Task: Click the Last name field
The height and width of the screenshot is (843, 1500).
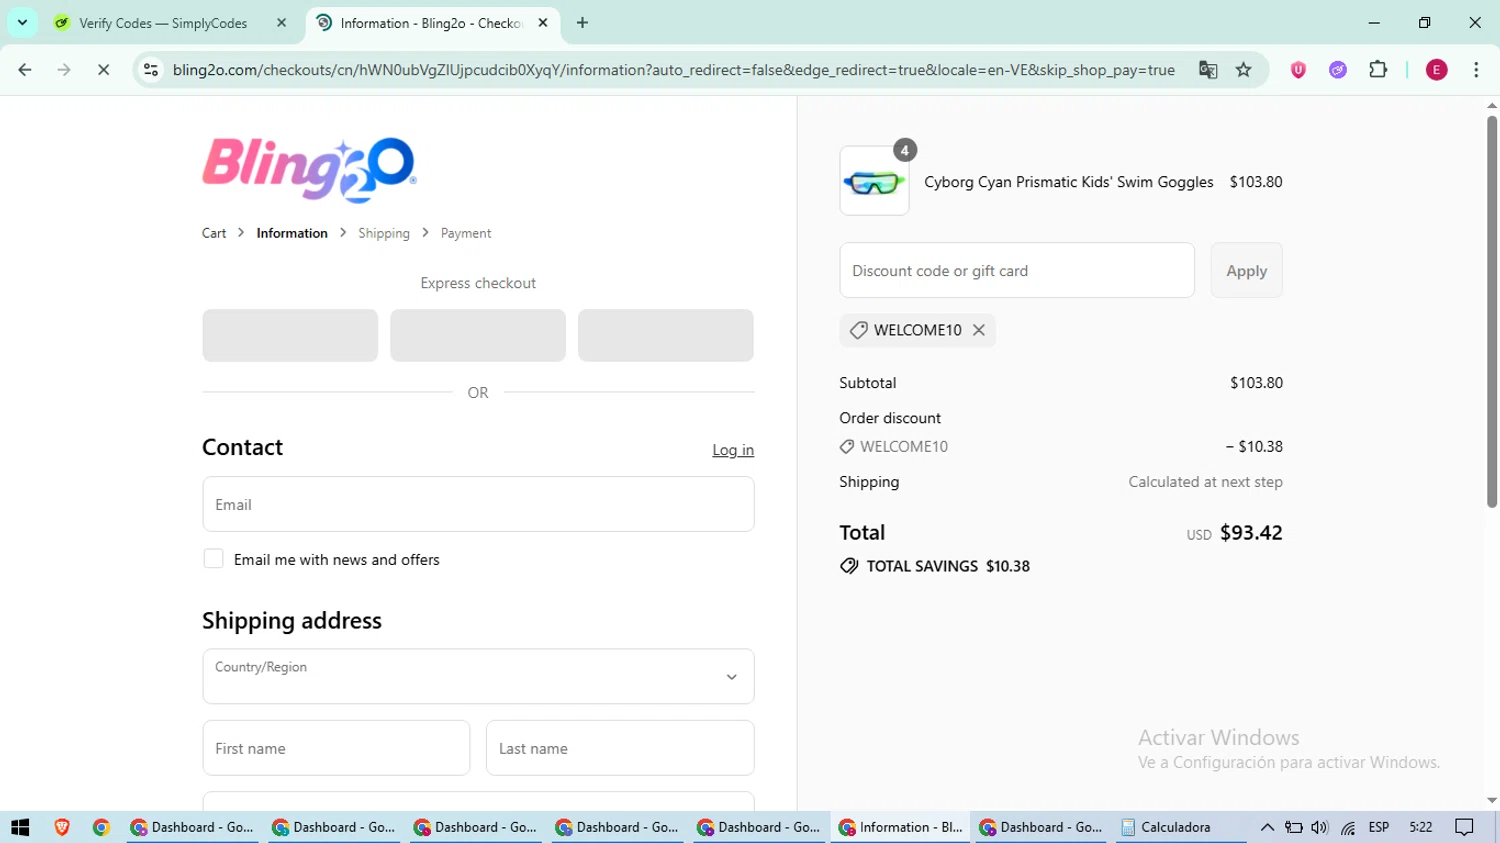Action: (620, 748)
